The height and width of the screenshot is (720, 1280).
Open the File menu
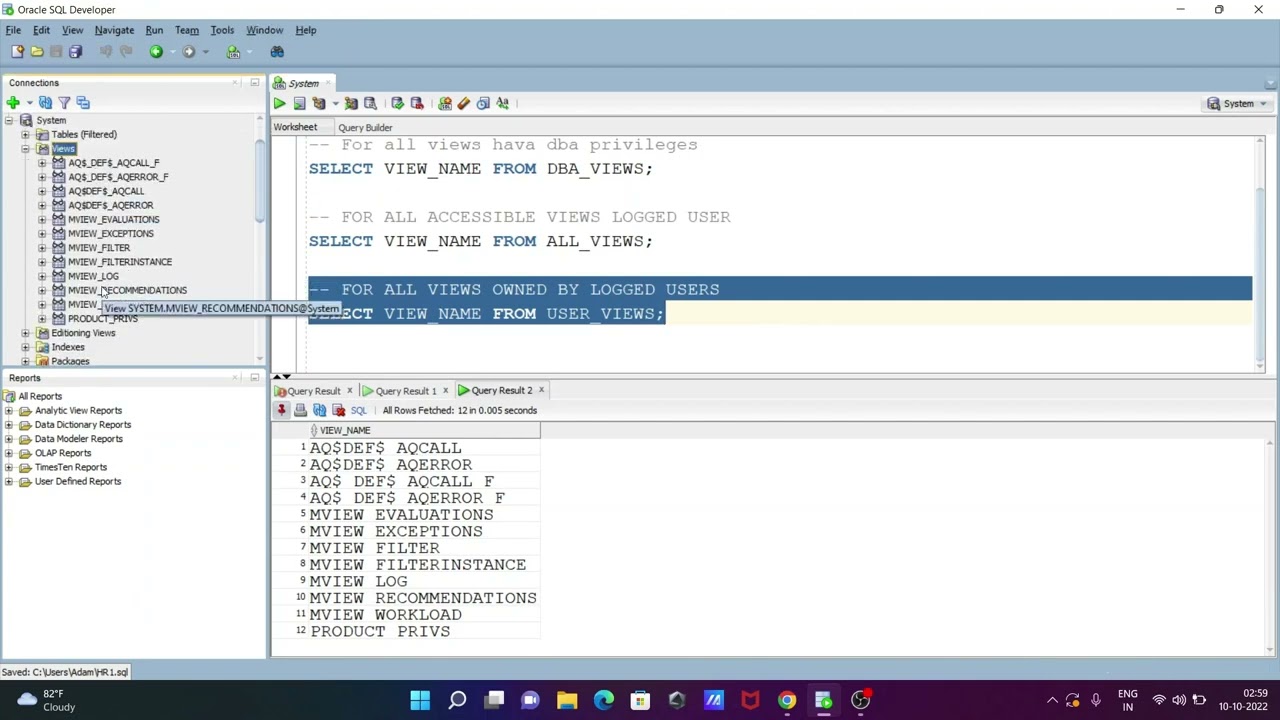pos(13,30)
